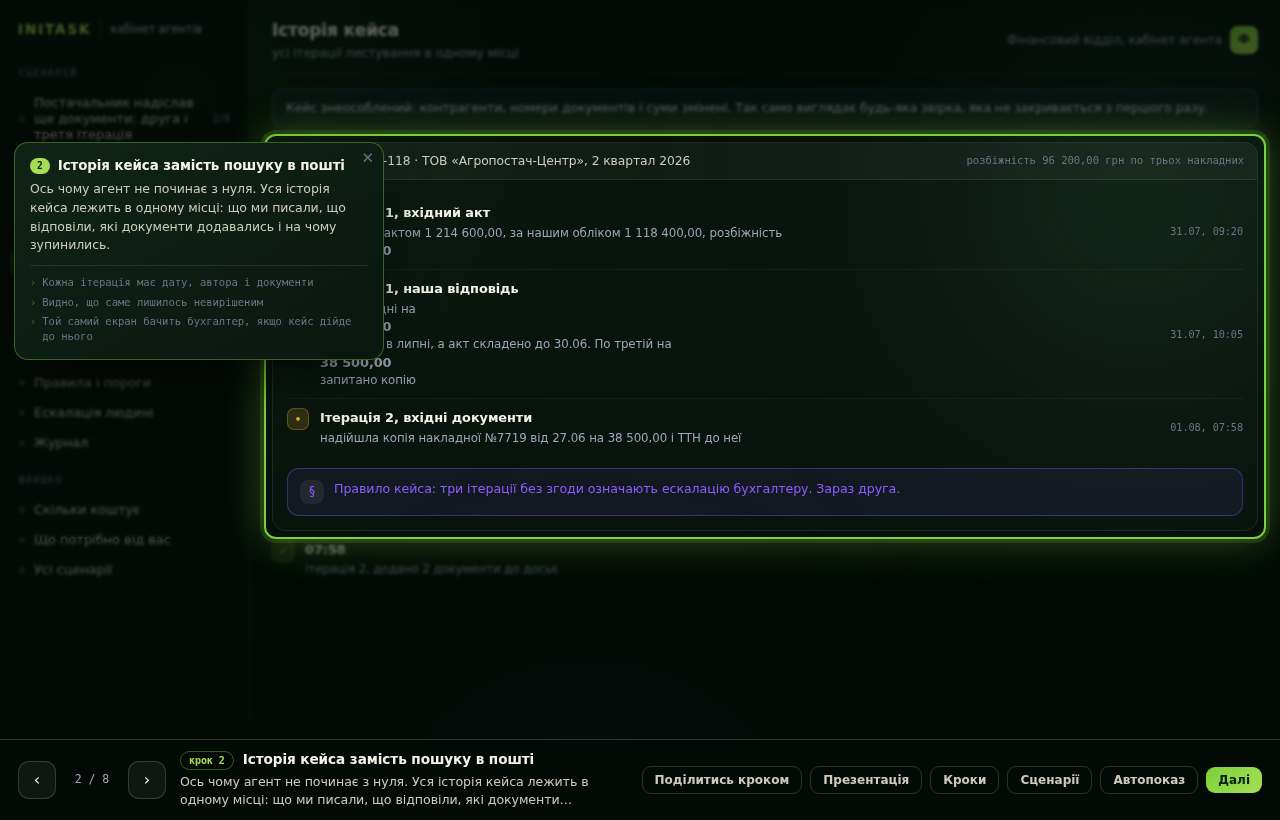
Task: Click the bullet Кожна ітерація має дату, автора і документи
Action: [177, 282]
